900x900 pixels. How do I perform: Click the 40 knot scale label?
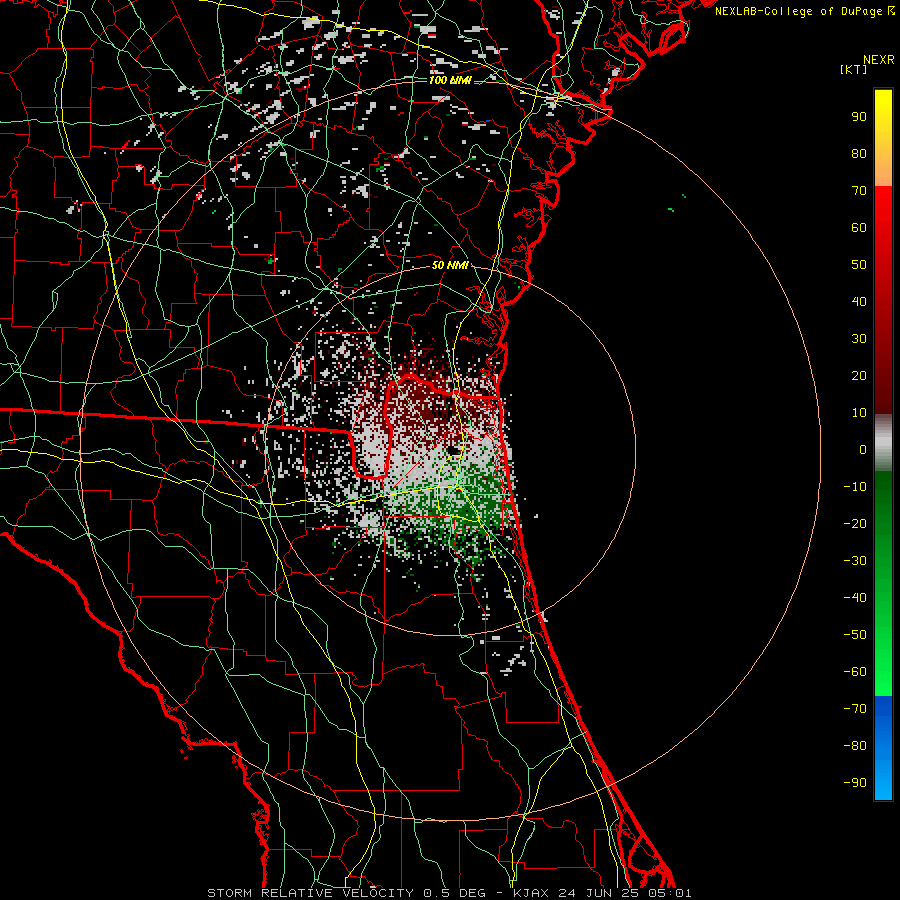point(859,301)
